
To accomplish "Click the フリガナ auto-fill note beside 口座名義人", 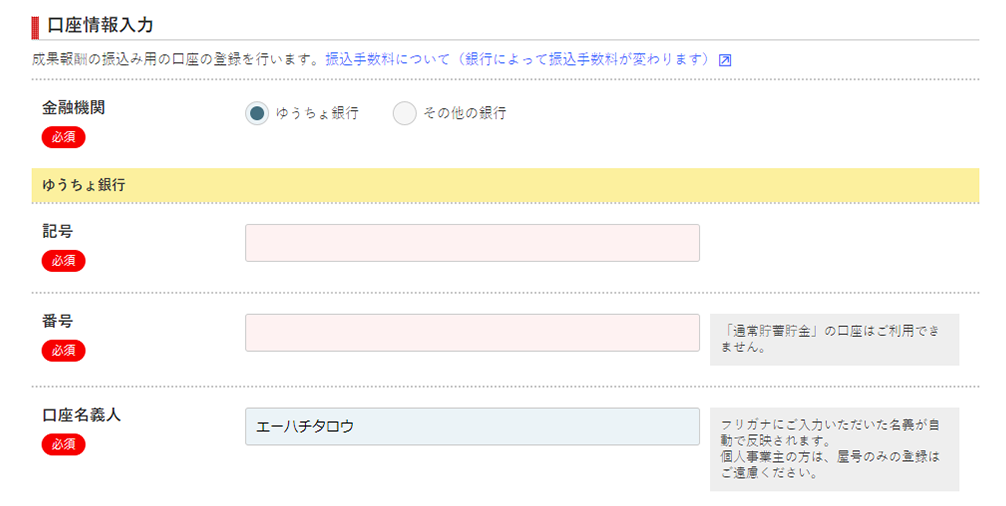I will pyautogui.click(x=834, y=450).
